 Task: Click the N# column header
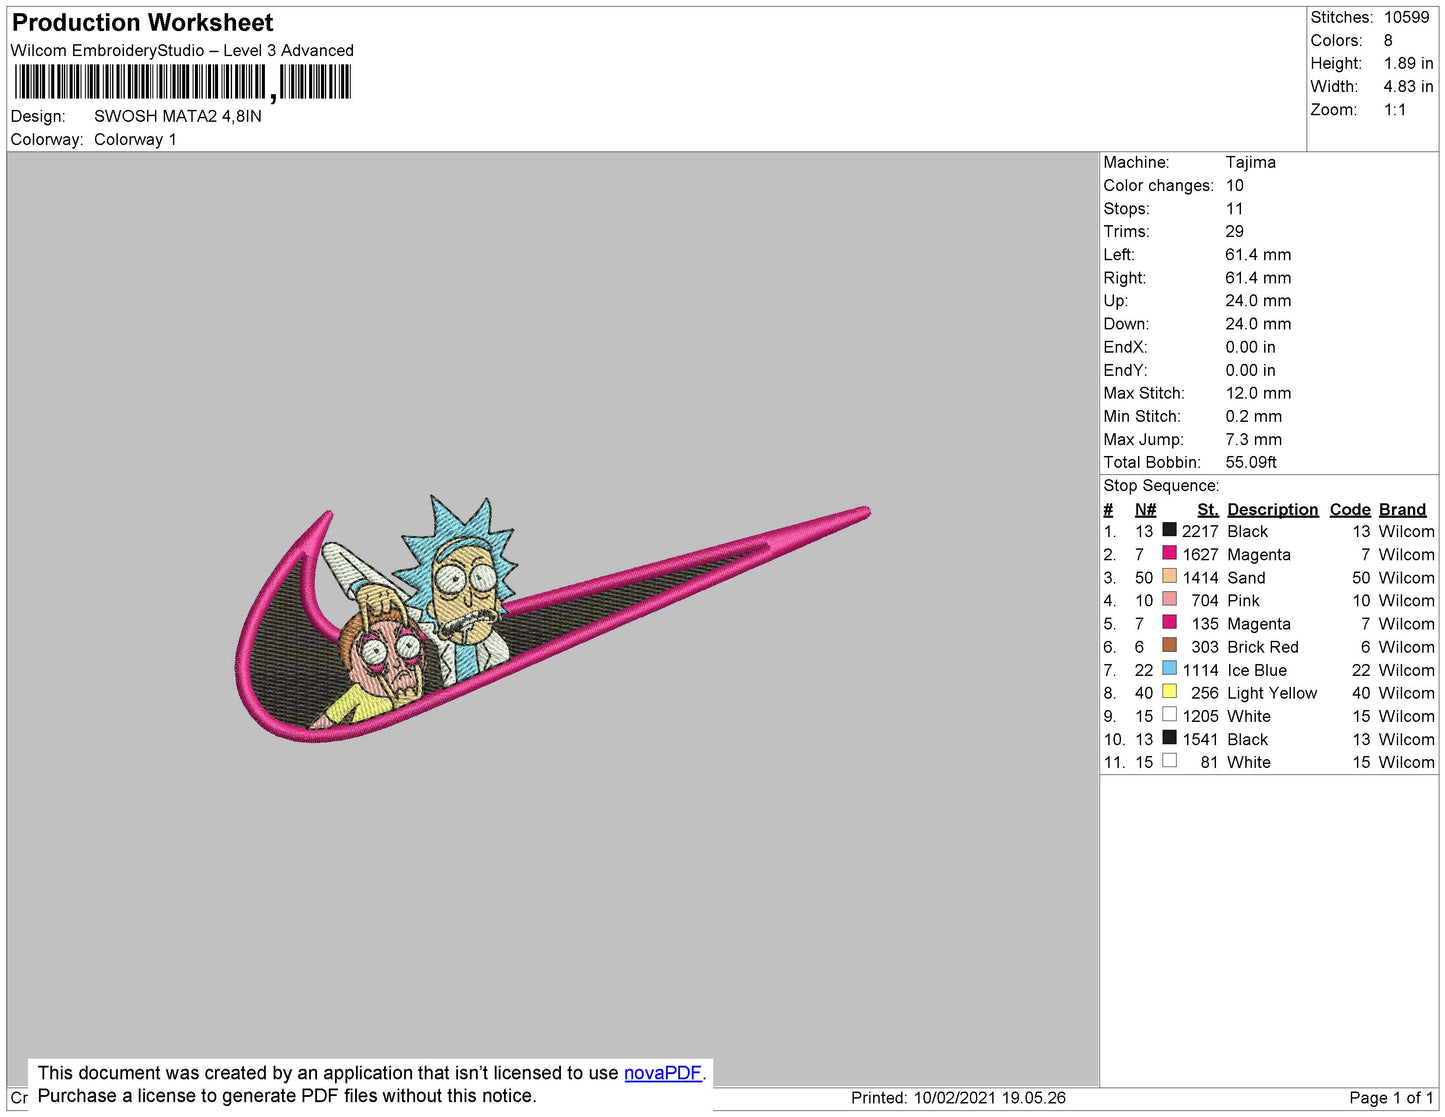click(1145, 509)
